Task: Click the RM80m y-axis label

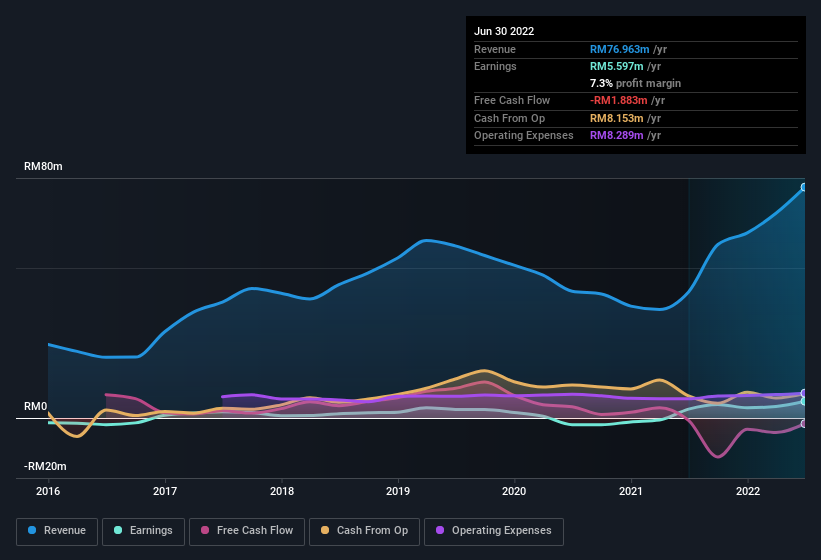Action: click(43, 167)
